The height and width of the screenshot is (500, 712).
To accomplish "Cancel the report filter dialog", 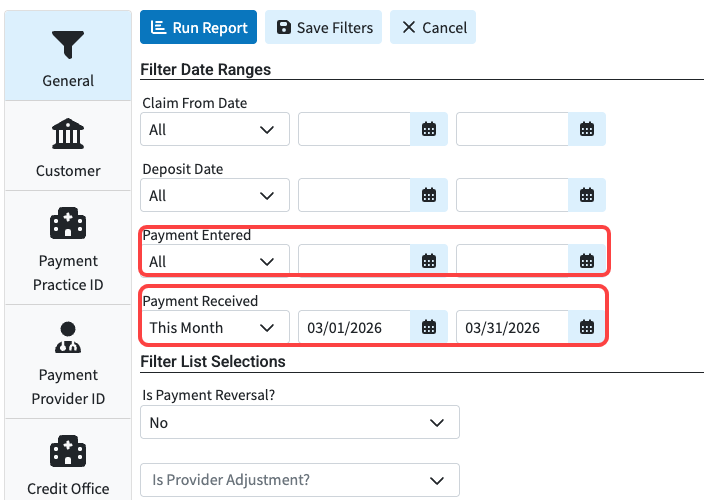I will [433, 28].
